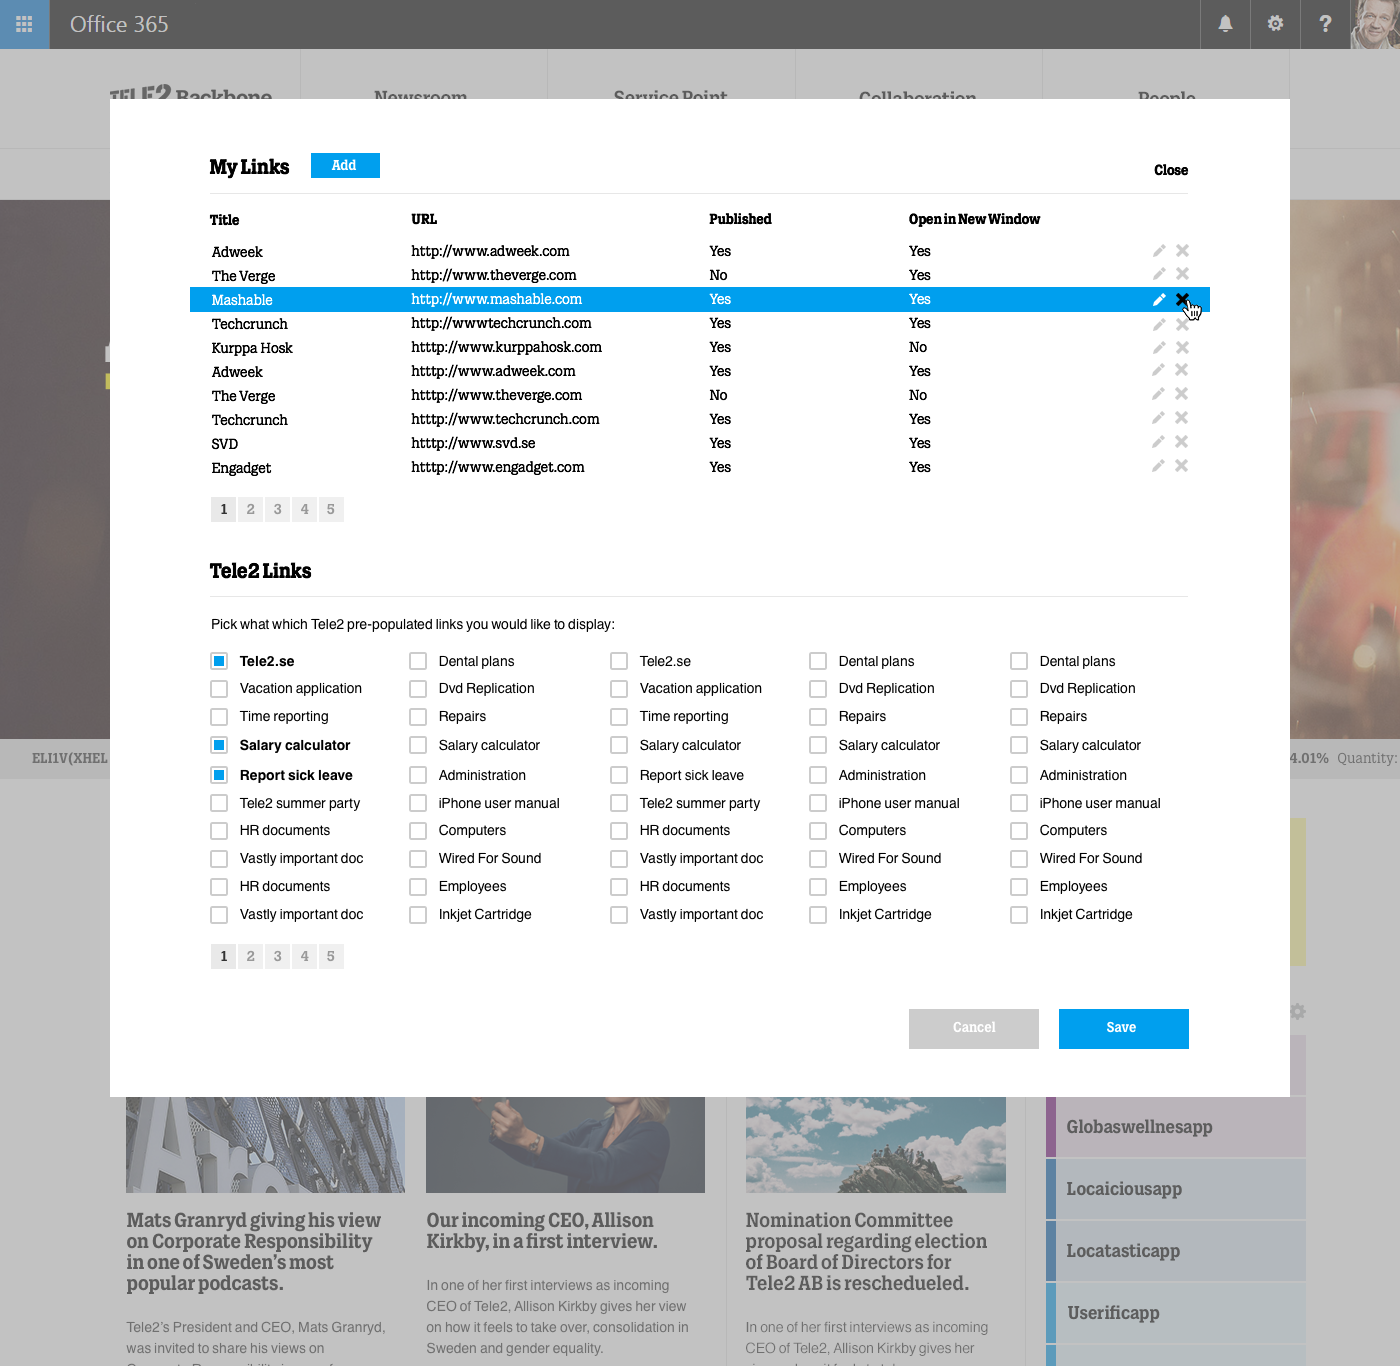1400x1366 pixels.
Task: Check Tele2 summer party in first column
Action: pyautogui.click(x=219, y=803)
